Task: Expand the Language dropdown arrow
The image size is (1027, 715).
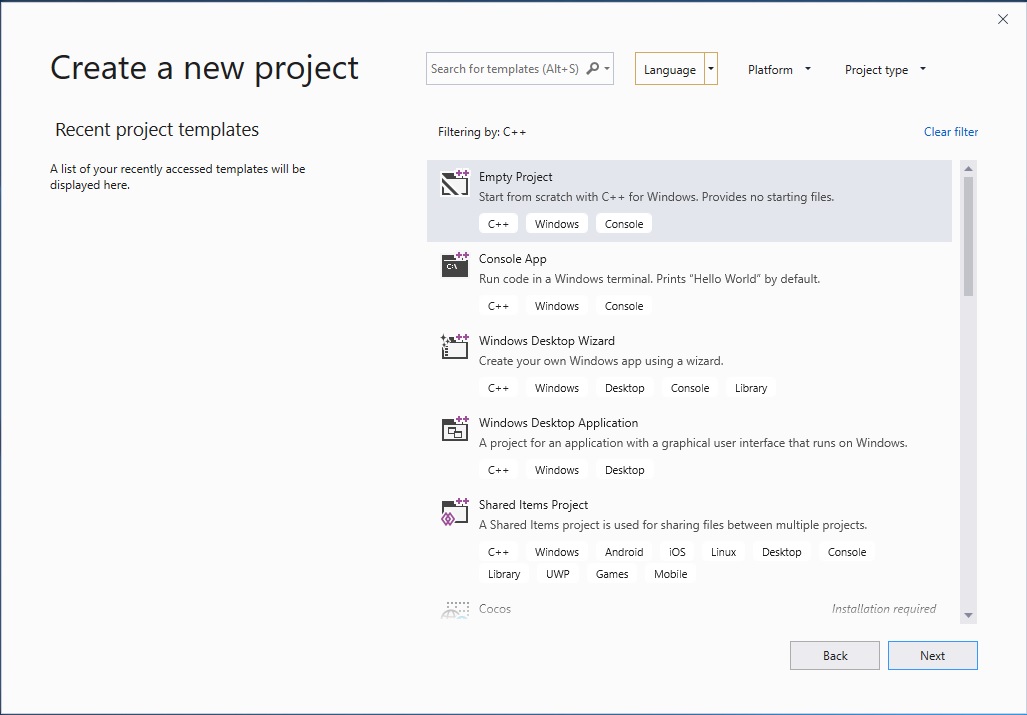Action: tap(711, 69)
